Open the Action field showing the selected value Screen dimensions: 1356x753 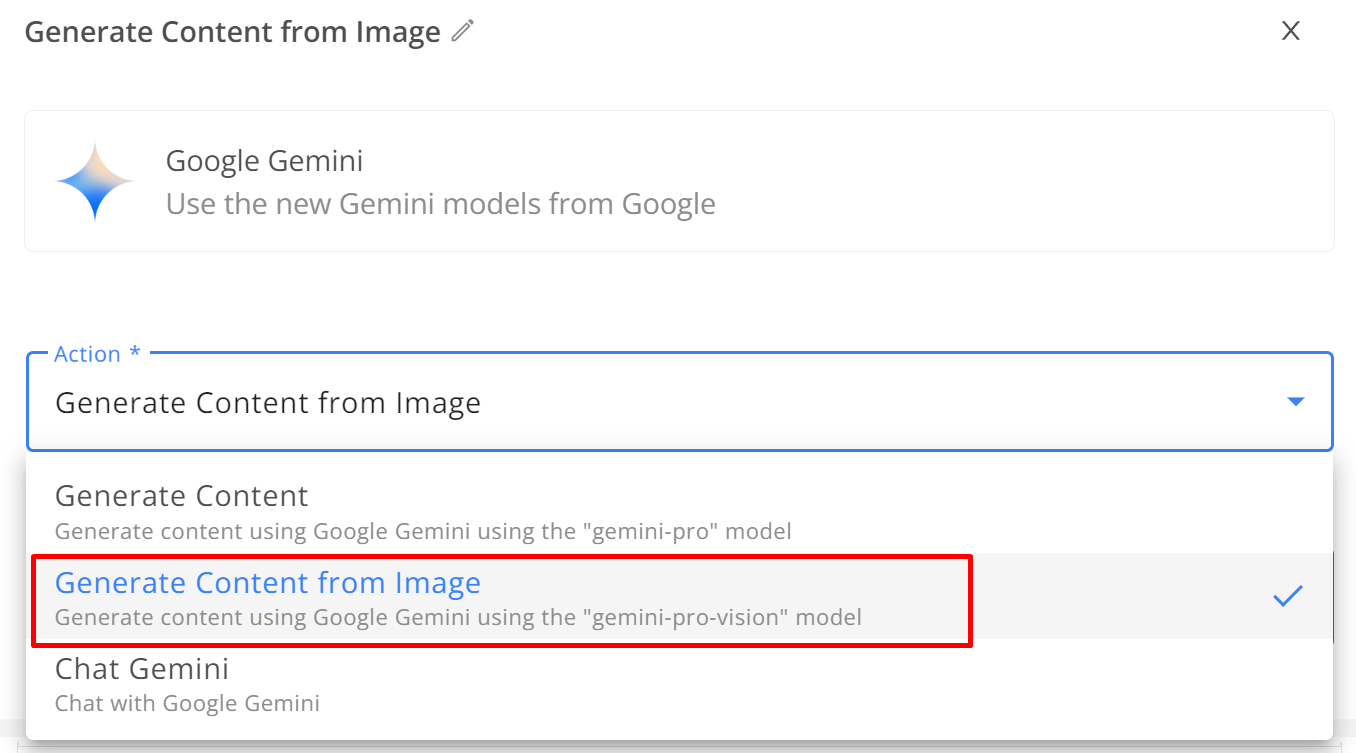[x=679, y=402]
